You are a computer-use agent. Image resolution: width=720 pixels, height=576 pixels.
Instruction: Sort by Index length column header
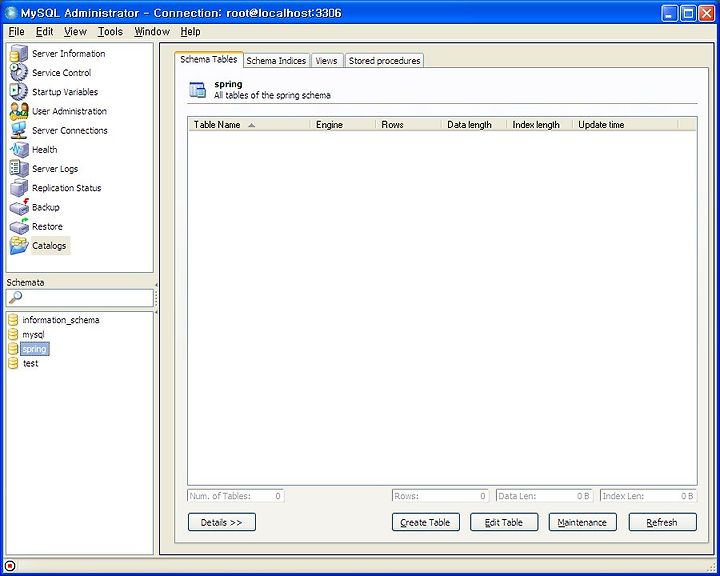[540, 124]
